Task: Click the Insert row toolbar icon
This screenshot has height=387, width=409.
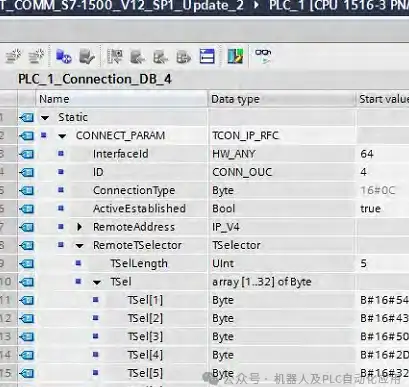Action: tap(13, 56)
